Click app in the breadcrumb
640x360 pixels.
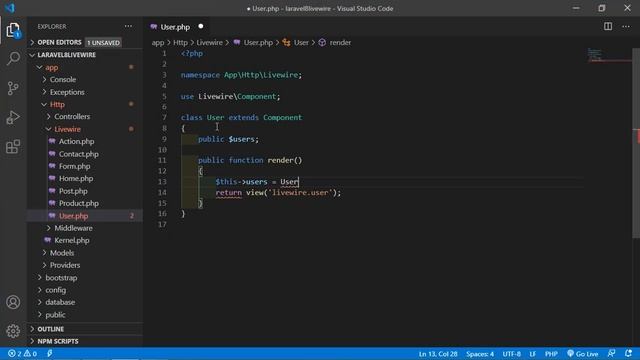coord(158,42)
